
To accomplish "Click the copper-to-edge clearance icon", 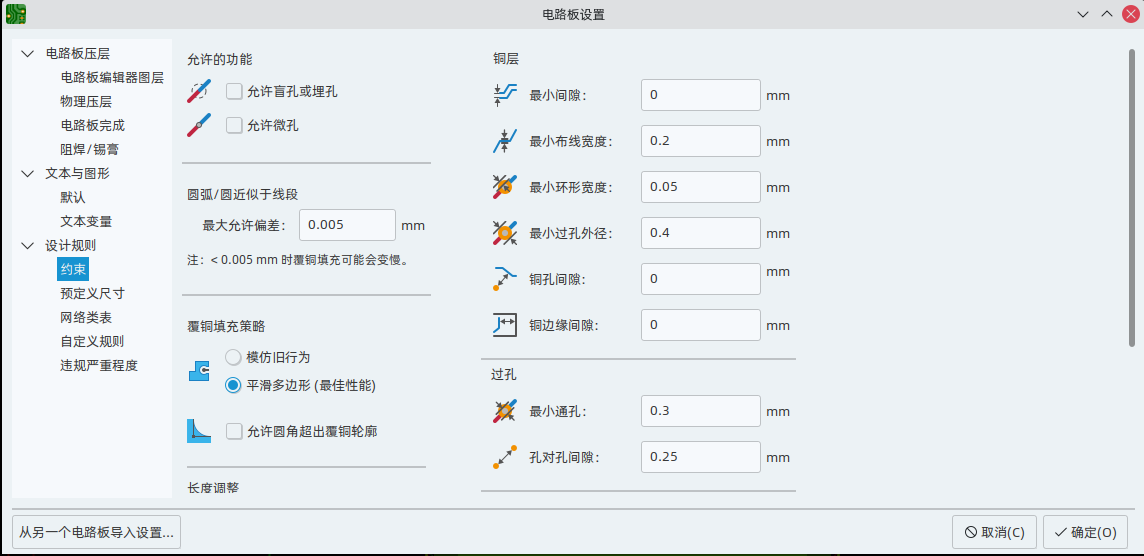I will click(505, 325).
